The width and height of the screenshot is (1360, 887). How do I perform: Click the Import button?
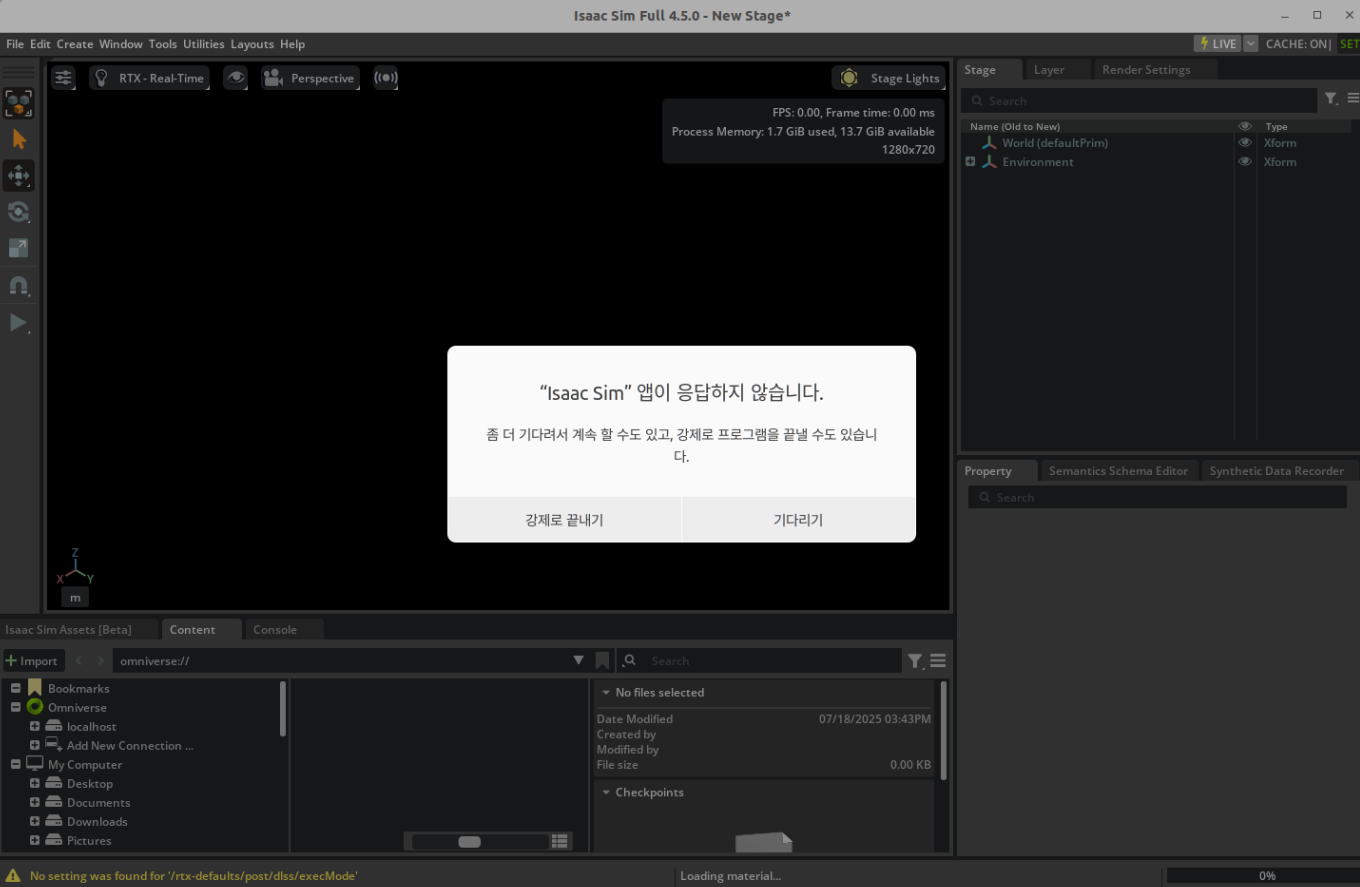(33, 661)
